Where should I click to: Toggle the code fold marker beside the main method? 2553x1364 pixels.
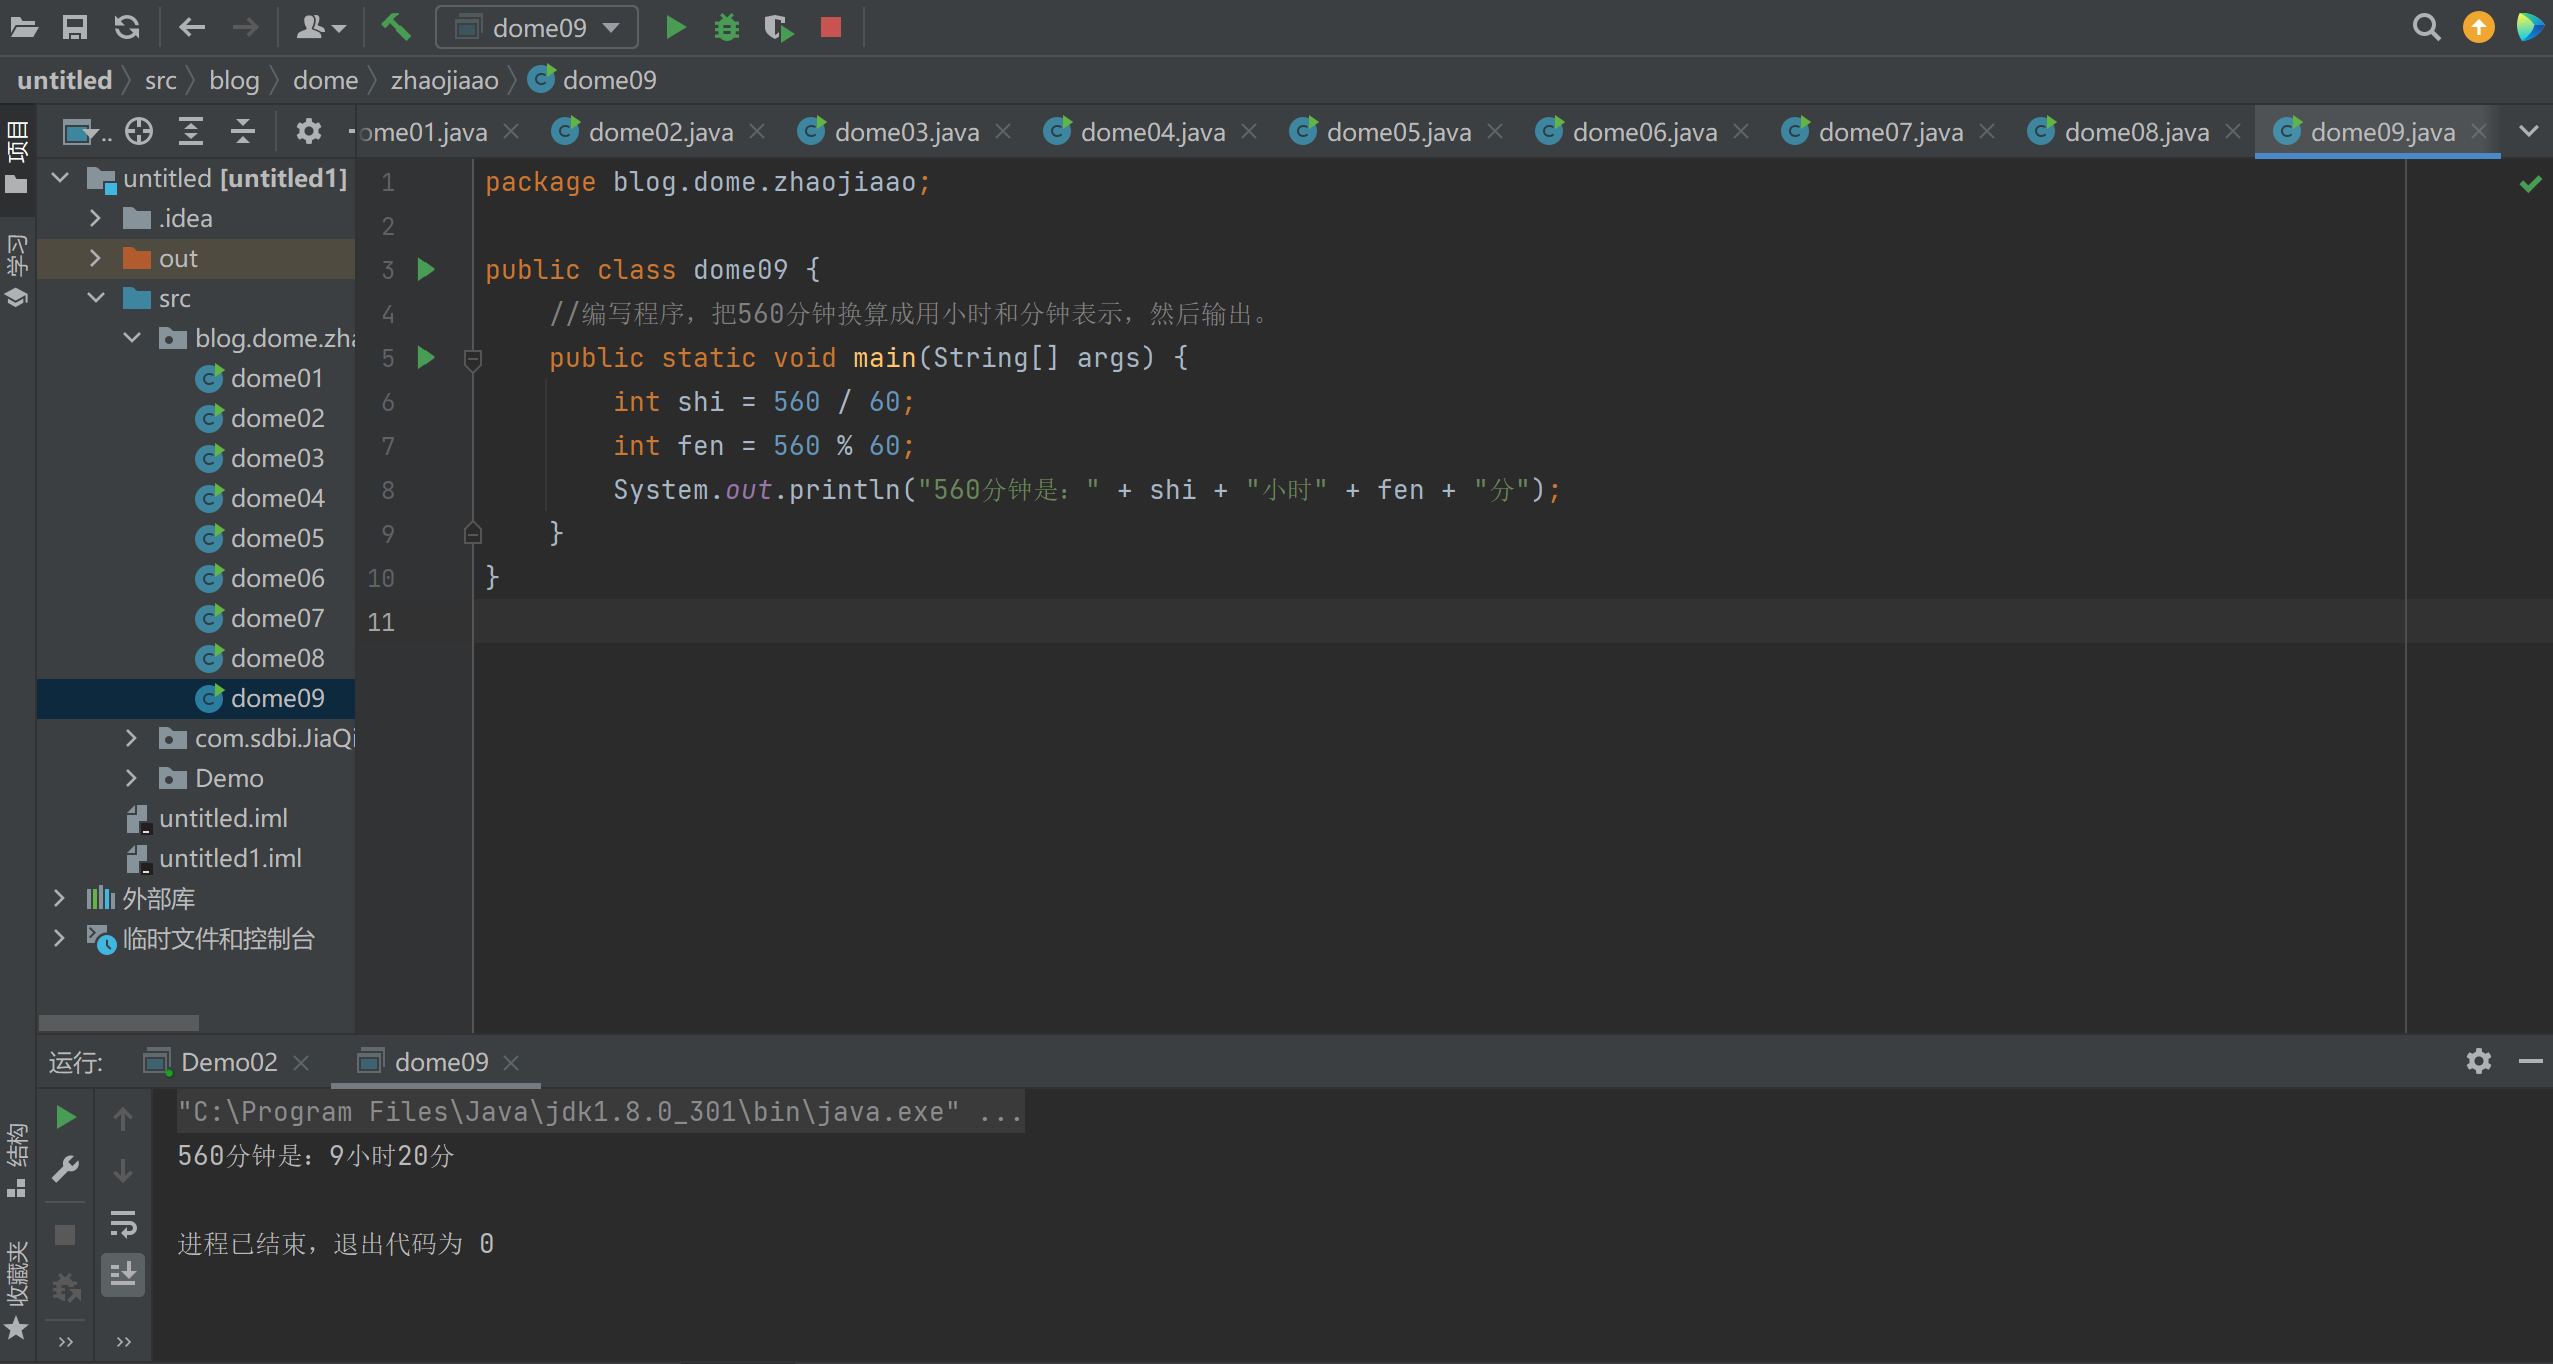473,358
